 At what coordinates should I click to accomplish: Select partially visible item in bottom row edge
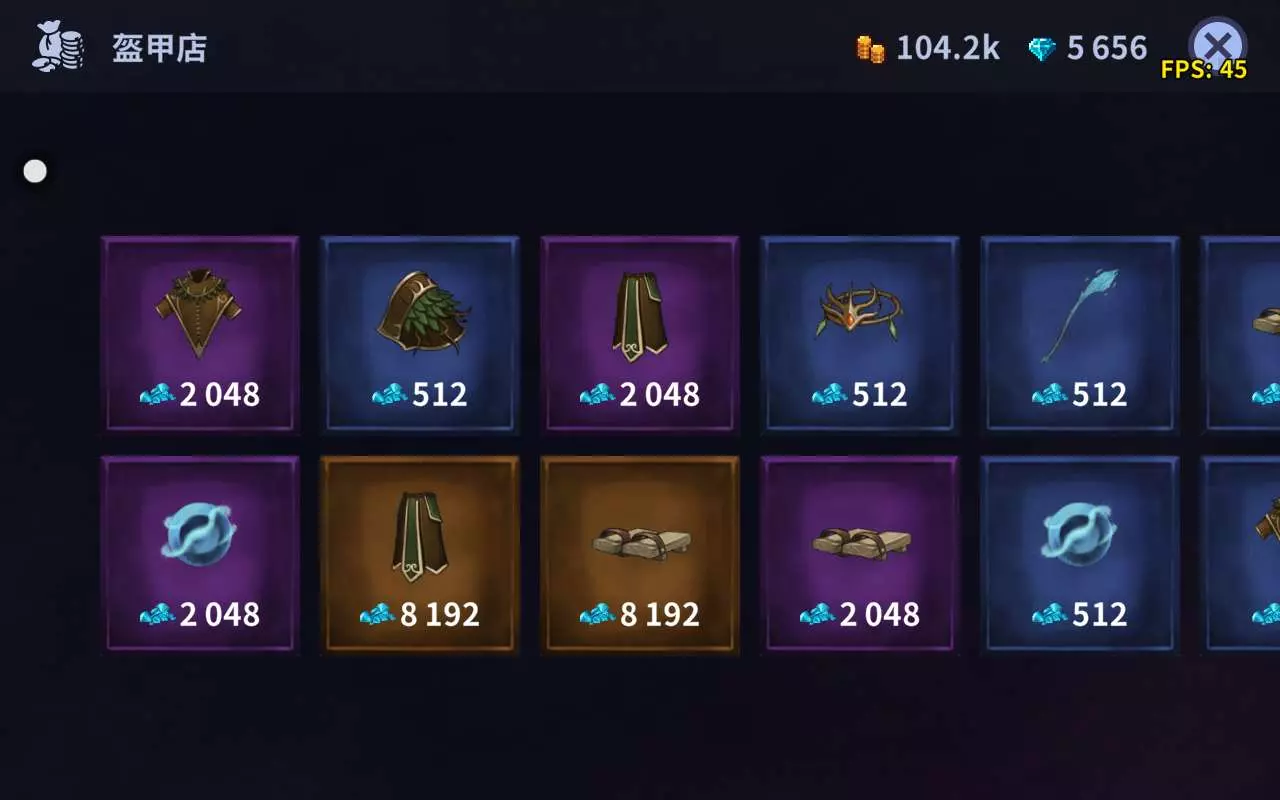click(x=1240, y=554)
